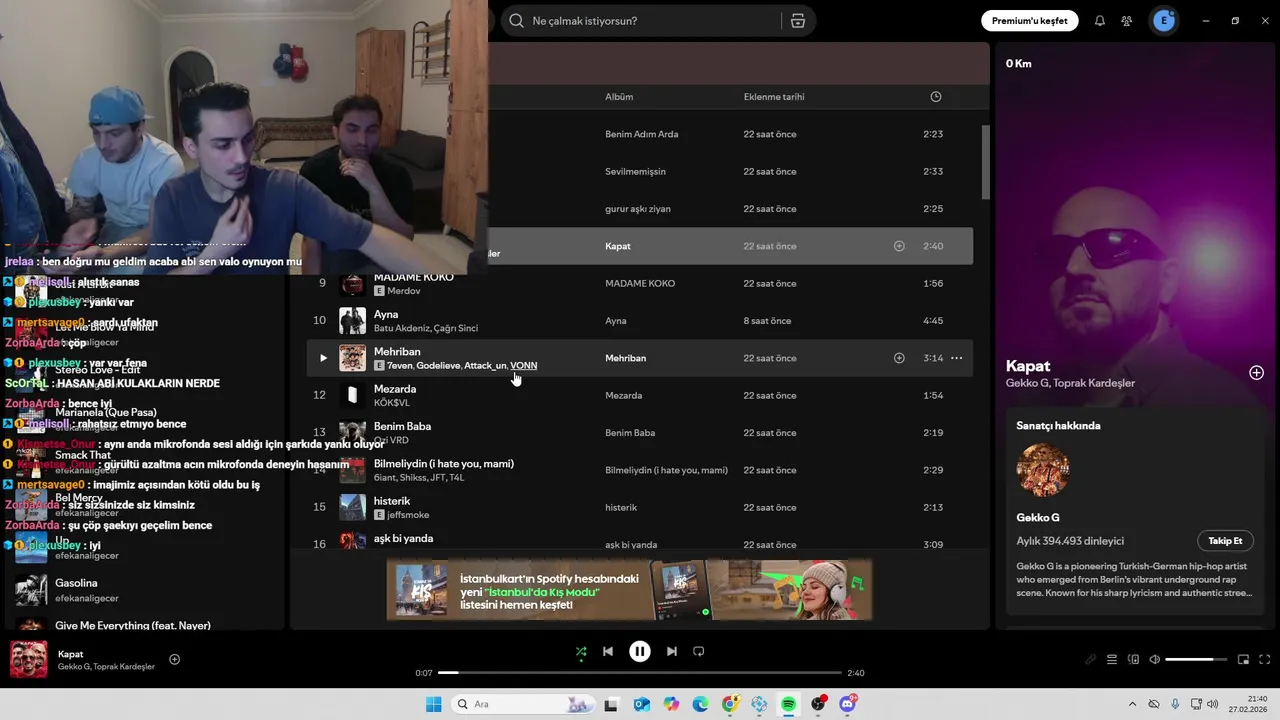Click the Gekko G artist avatar thumbnail

tap(1043, 470)
